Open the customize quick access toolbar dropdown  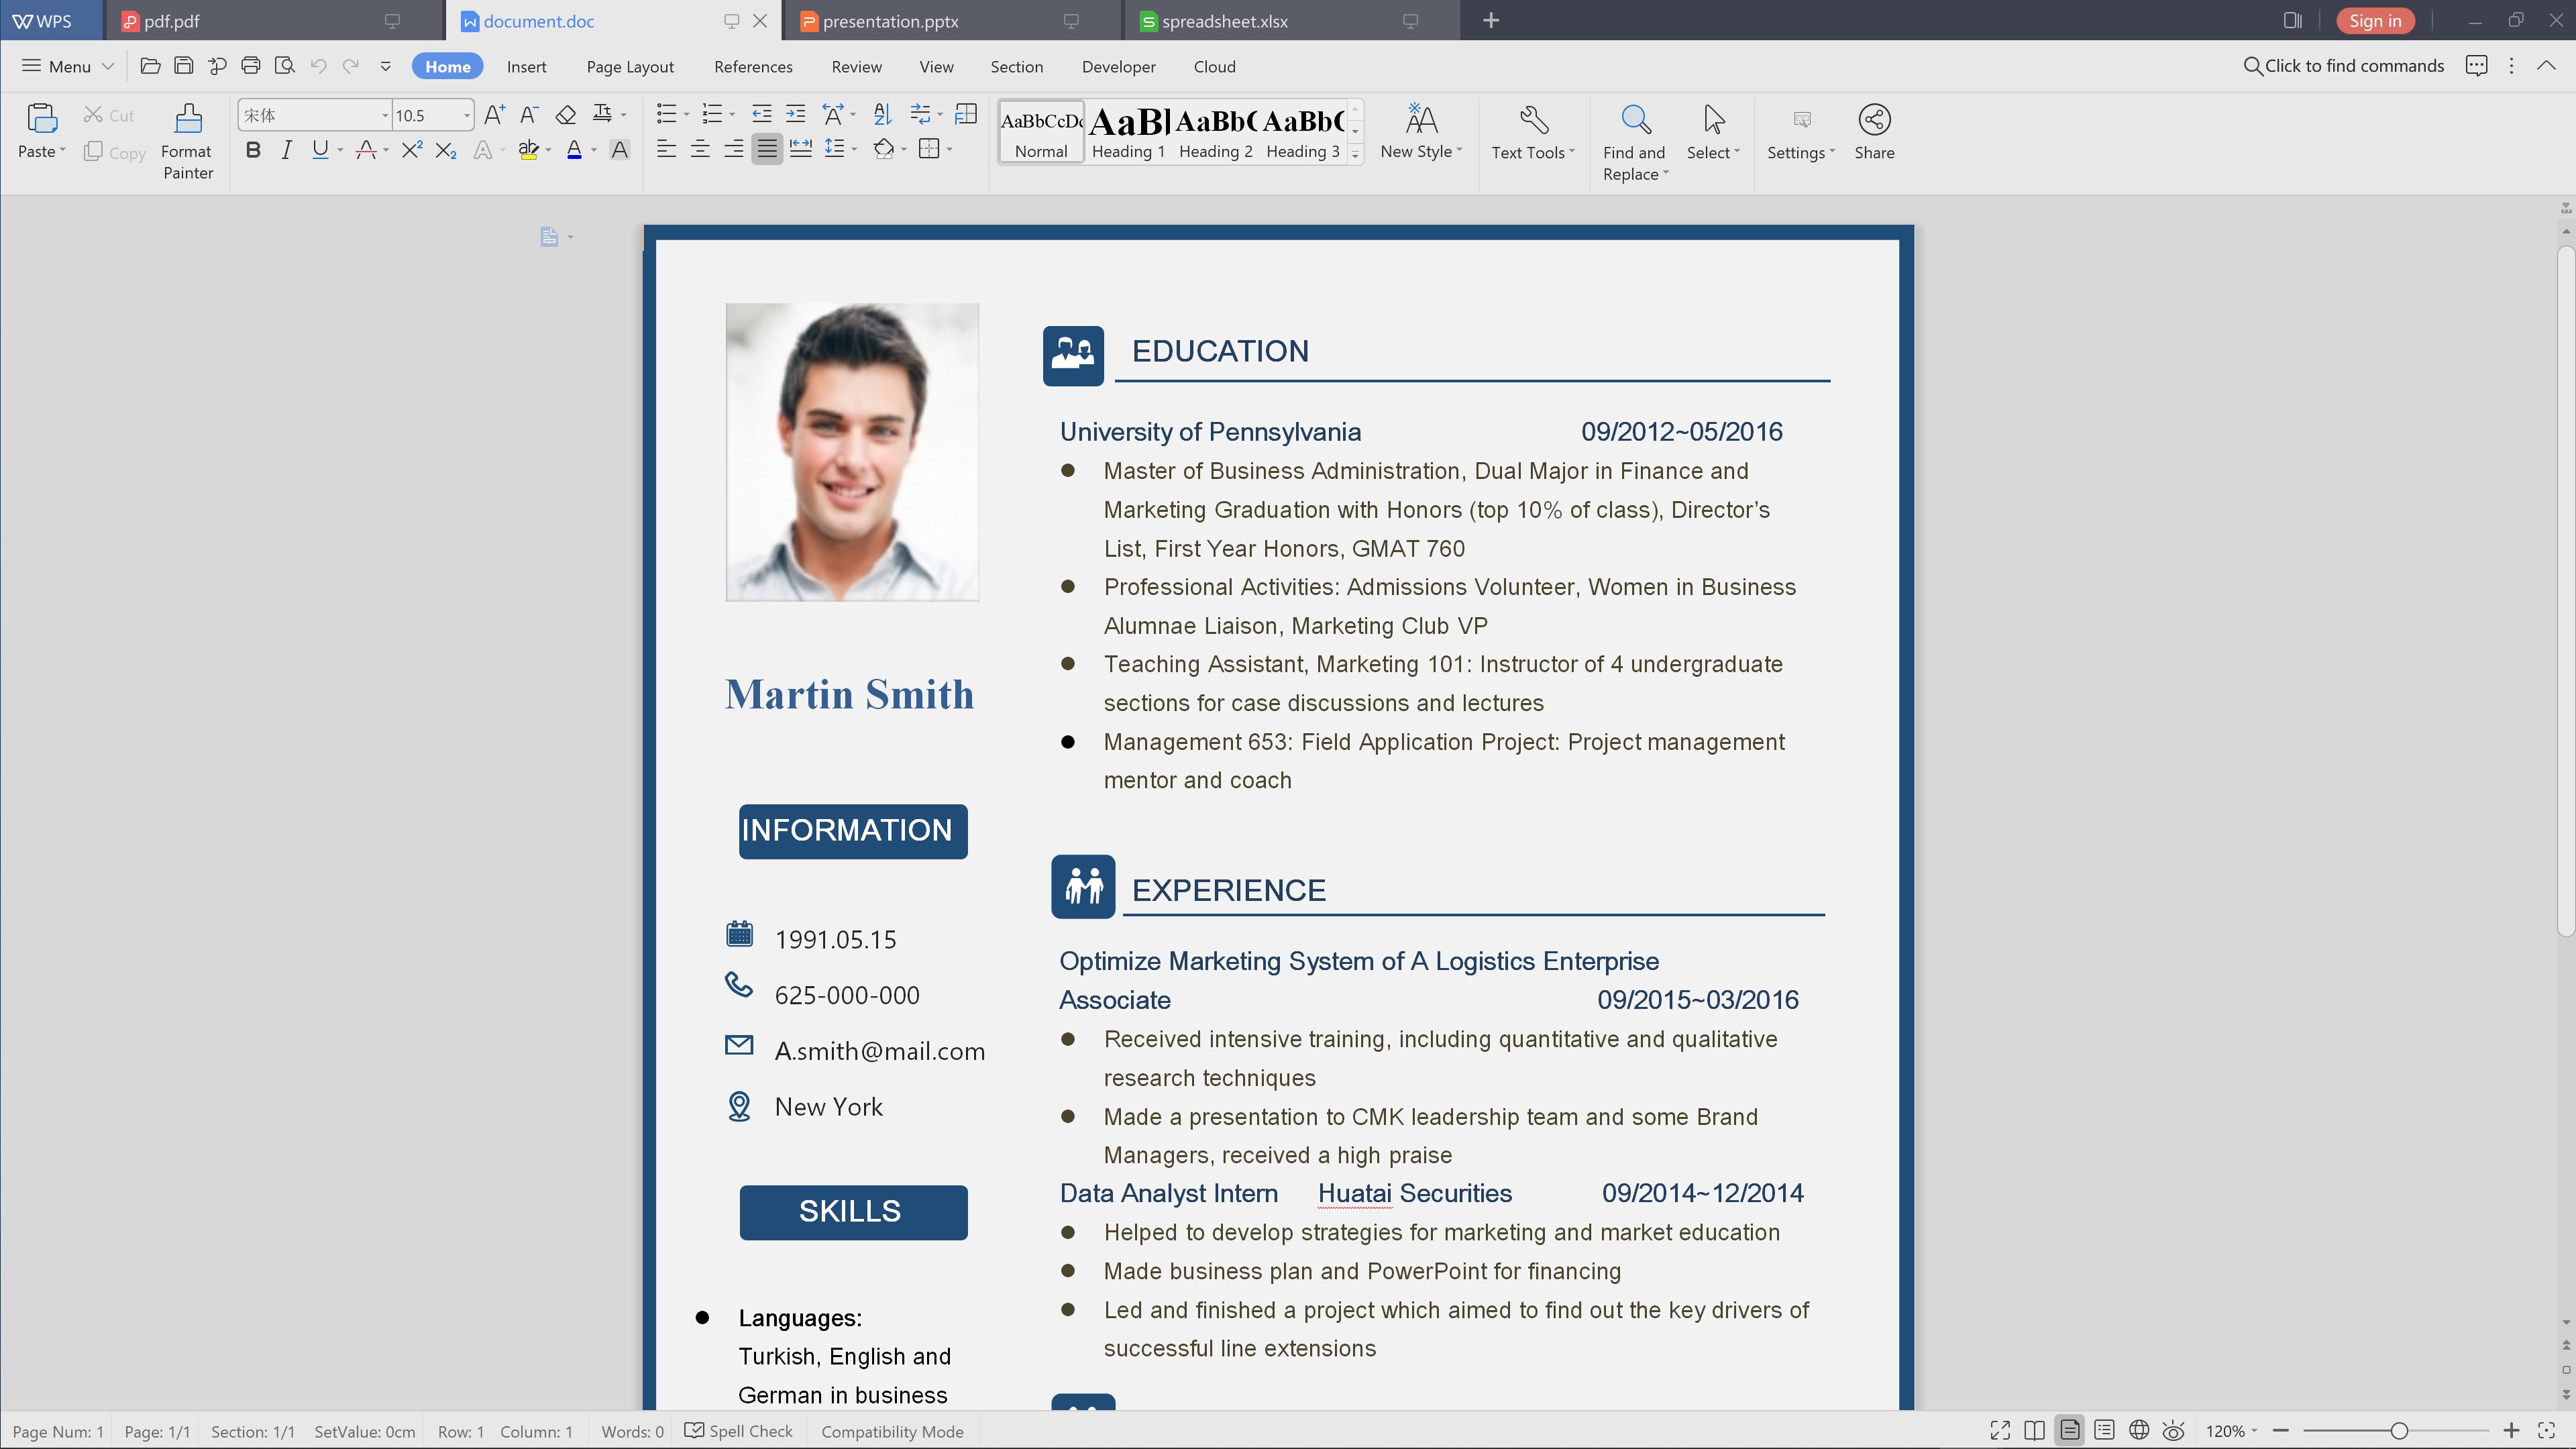(x=385, y=66)
